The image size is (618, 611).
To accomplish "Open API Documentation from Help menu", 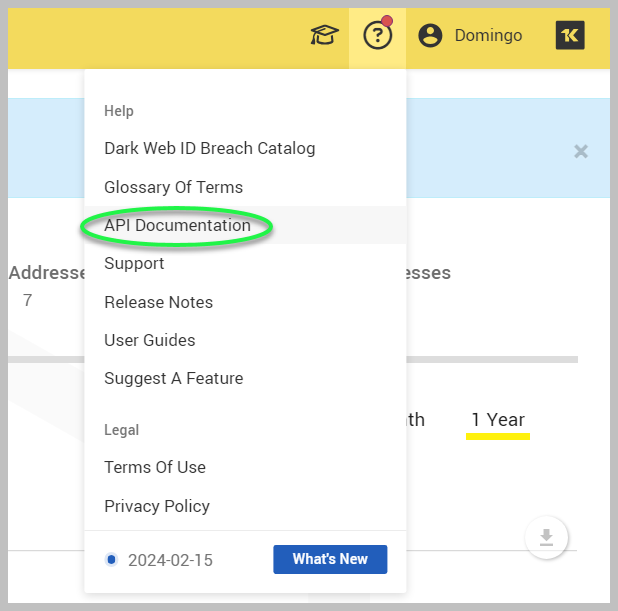I will 177,226.
